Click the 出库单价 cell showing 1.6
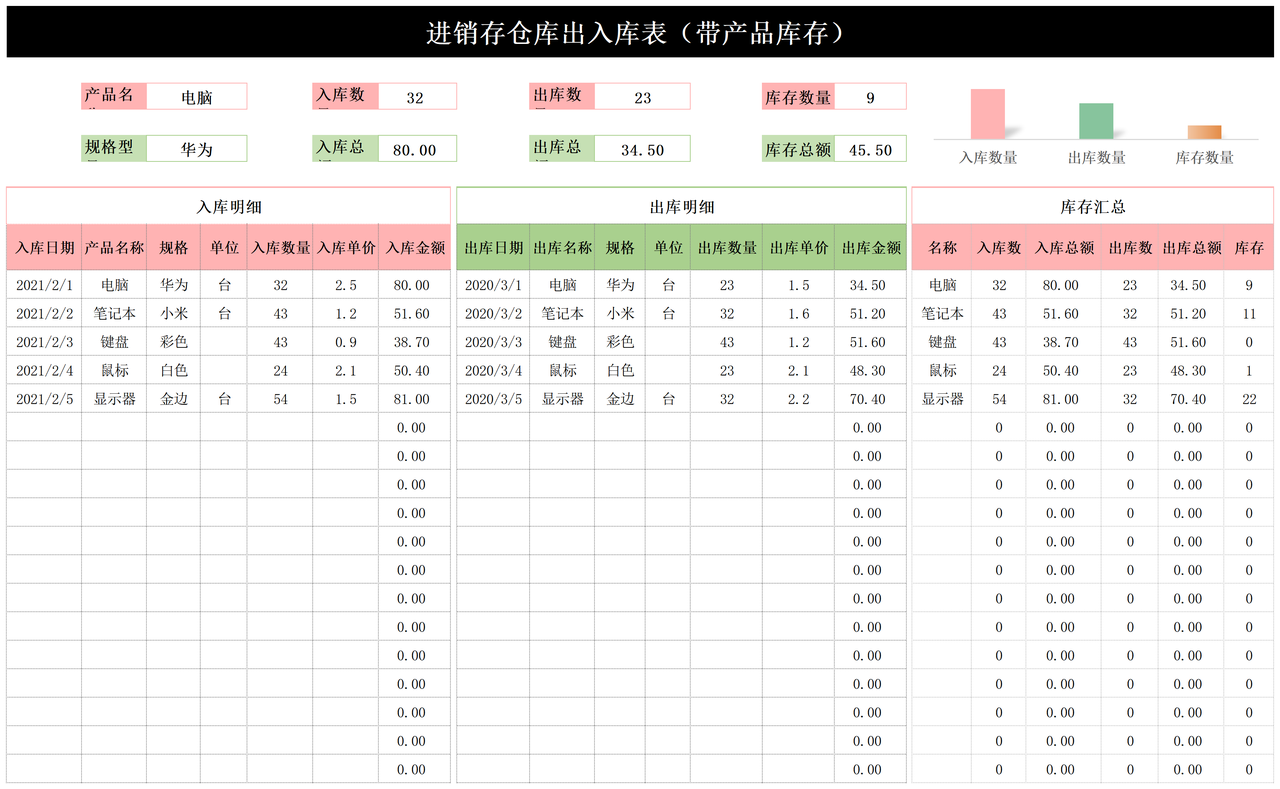The width and height of the screenshot is (1280, 789). point(798,314)
